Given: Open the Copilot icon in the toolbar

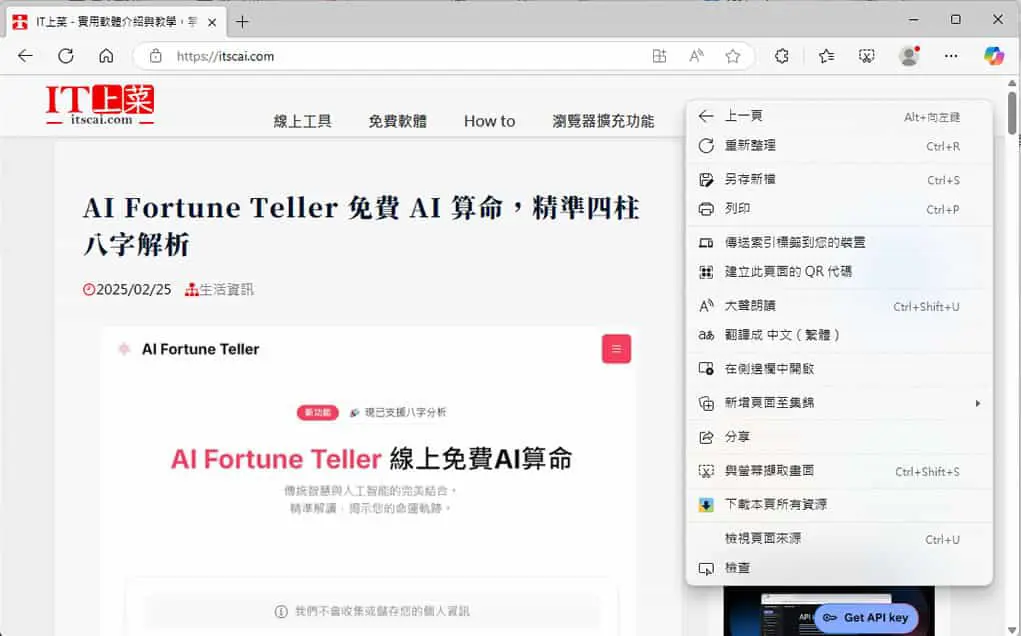Looking at the screenshot, I should pos(994,56).
